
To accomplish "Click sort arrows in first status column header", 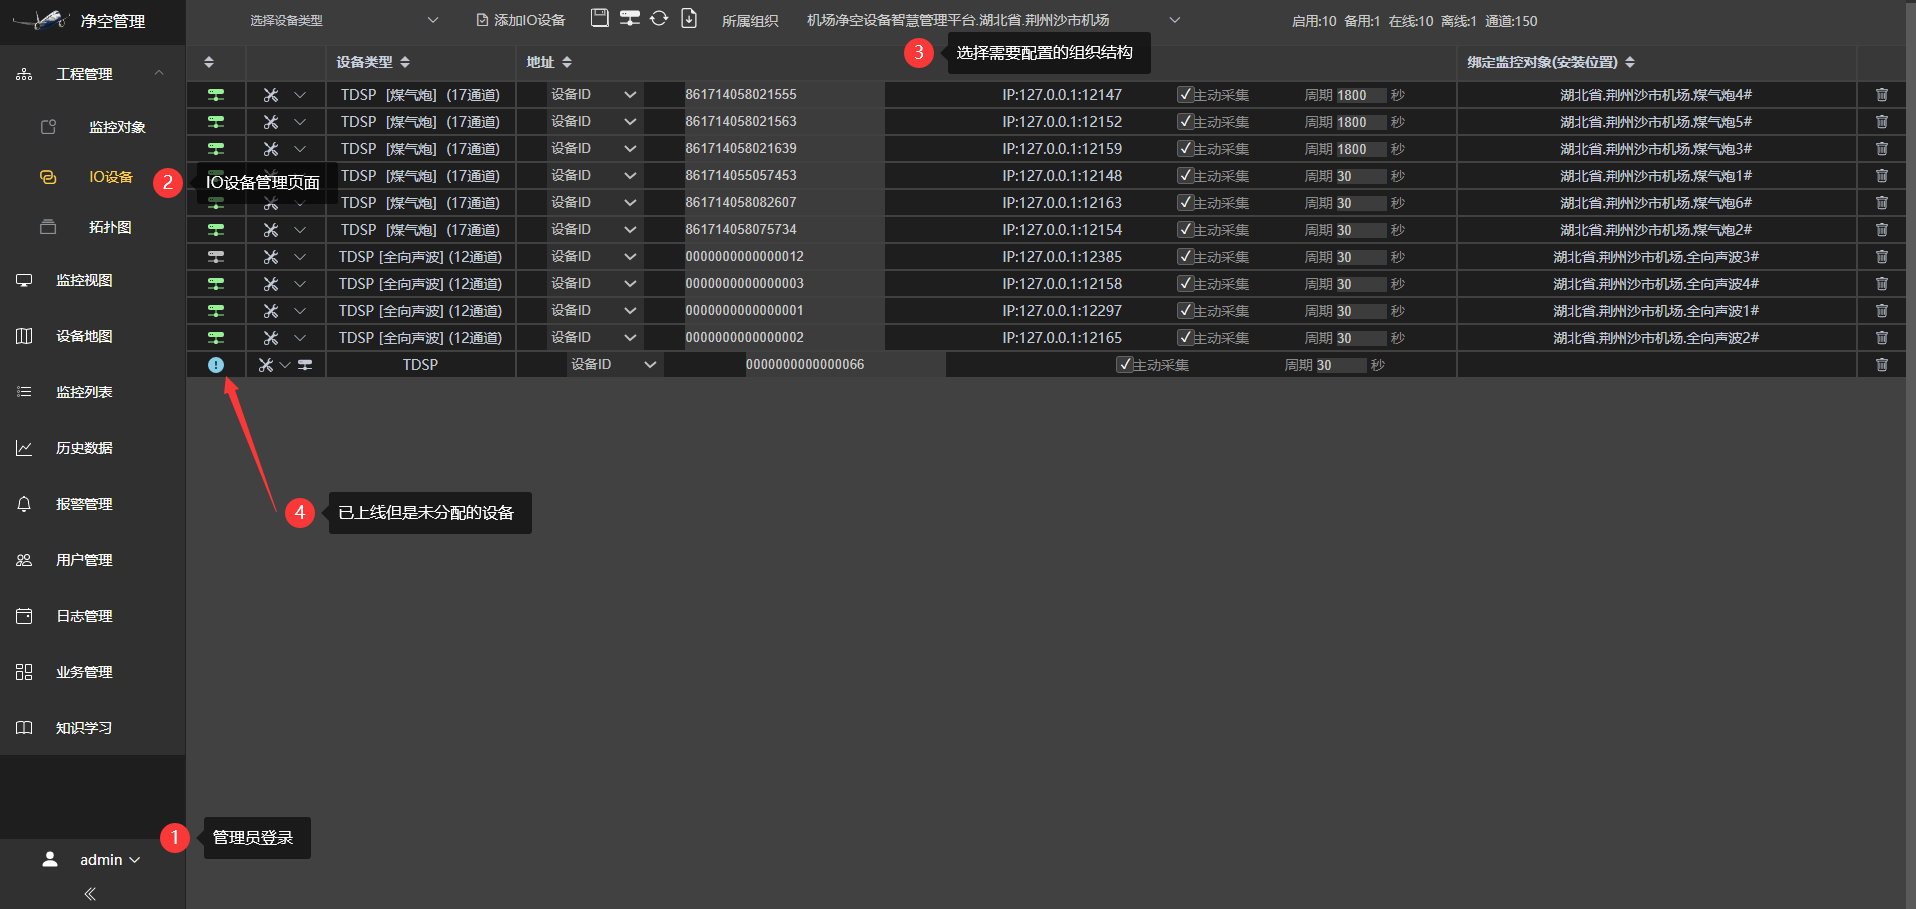I will 209,62.
